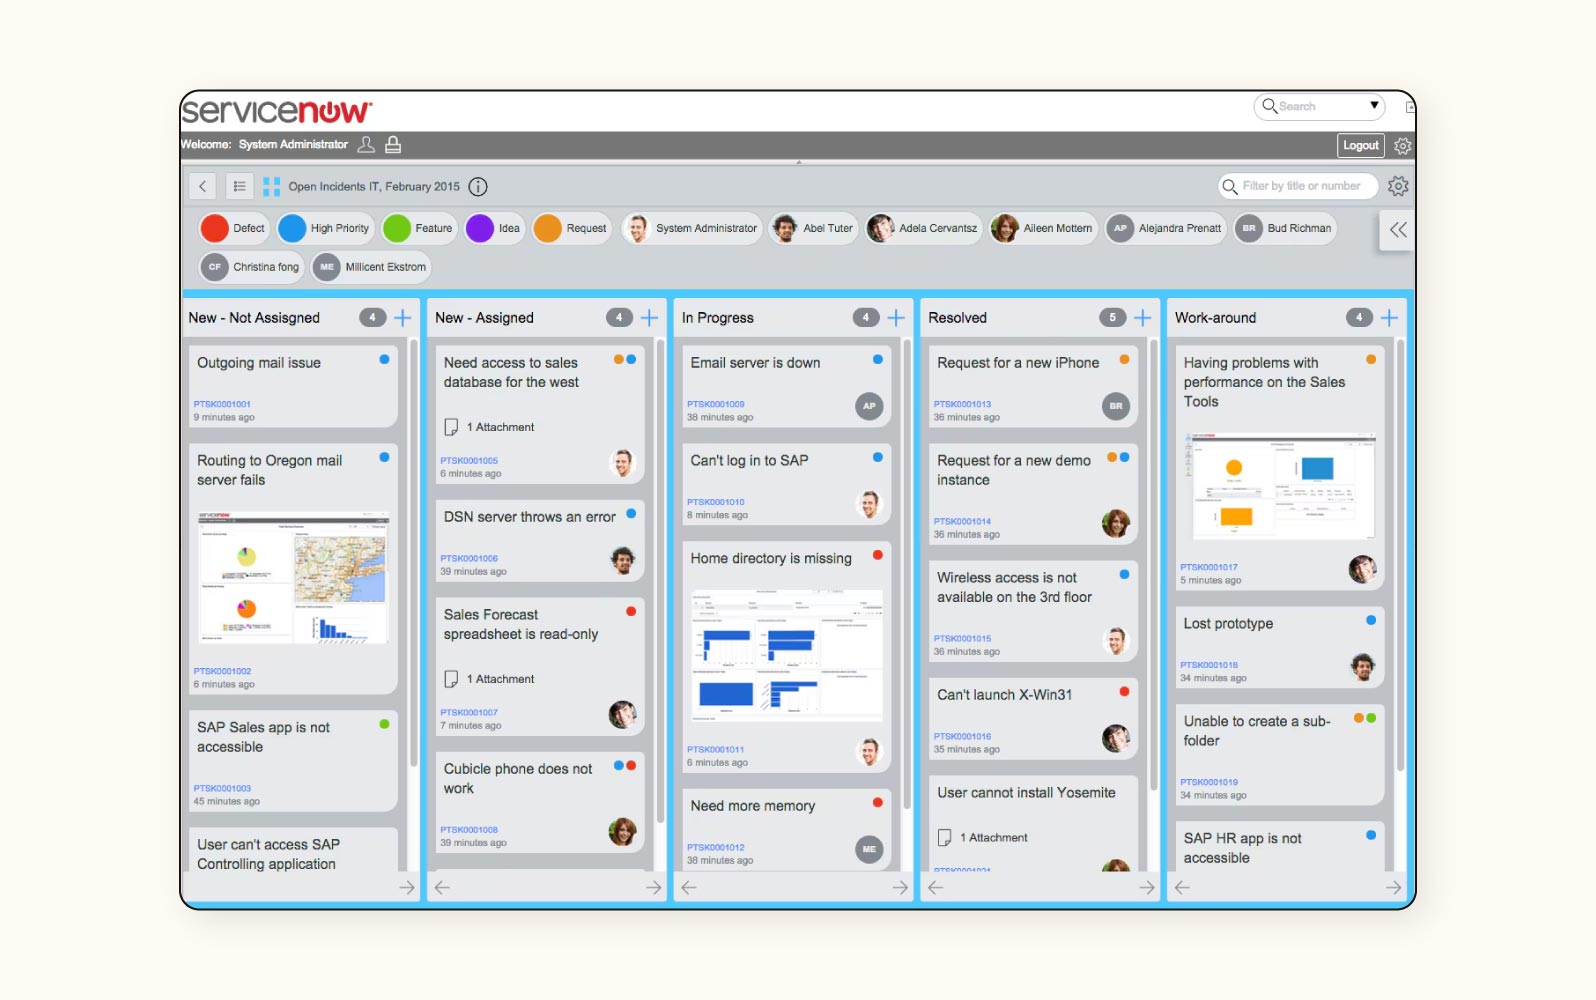Open attachment on Sales Forecast spreadsheet card
The width and height of the screenshot is (1596, 1000).
(489, 679)
